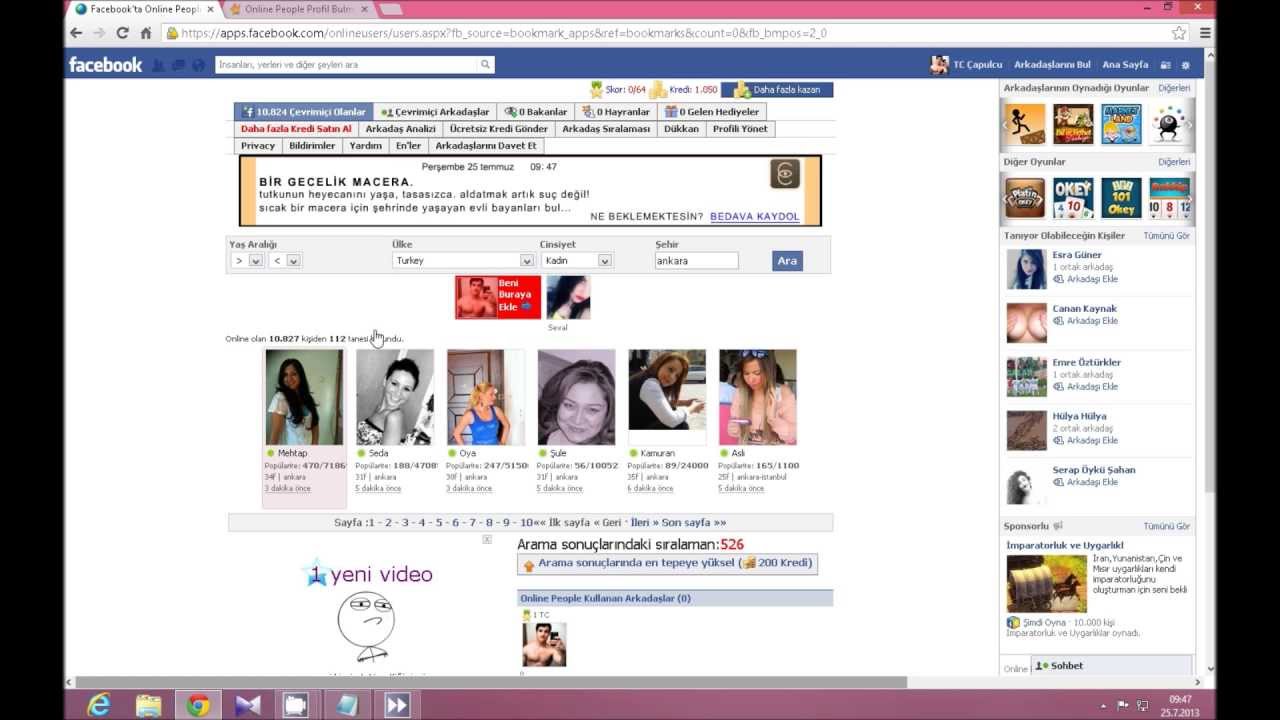
Task: Click Daha fazla kazan button
Action: (777, 90)
